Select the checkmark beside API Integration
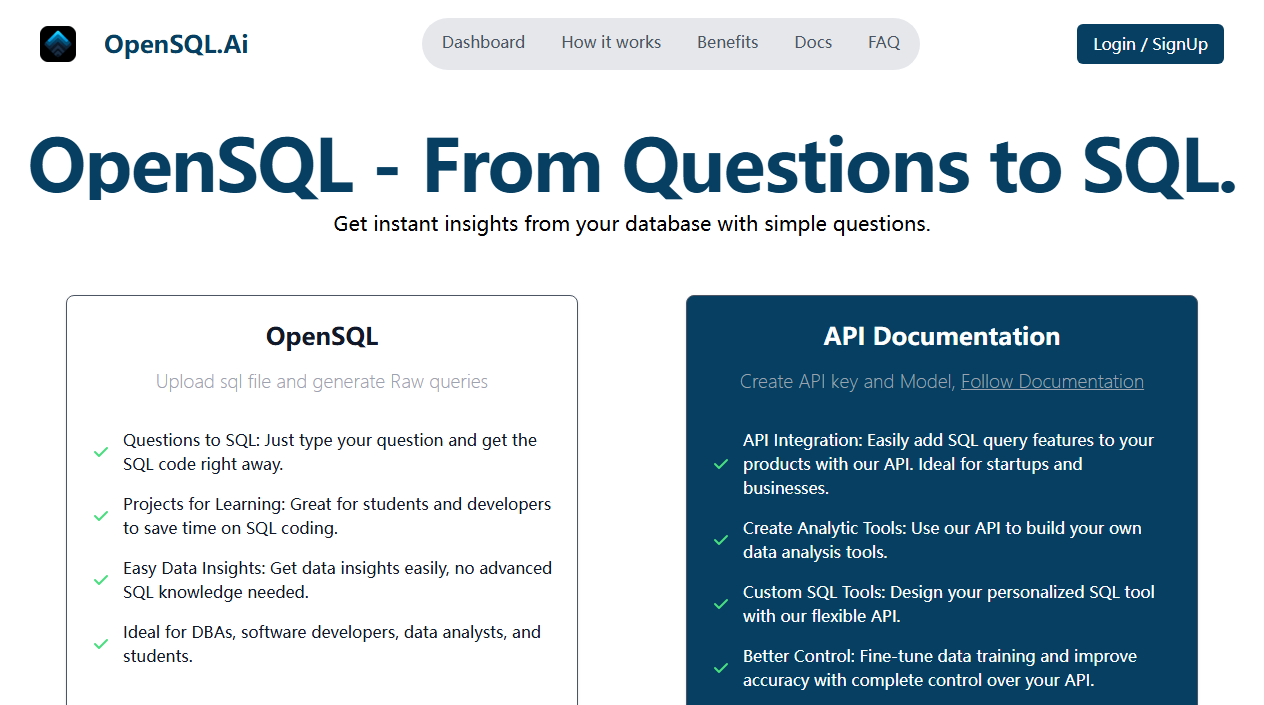Viewport: 1264px width, 705px height. tap(721, 464)
